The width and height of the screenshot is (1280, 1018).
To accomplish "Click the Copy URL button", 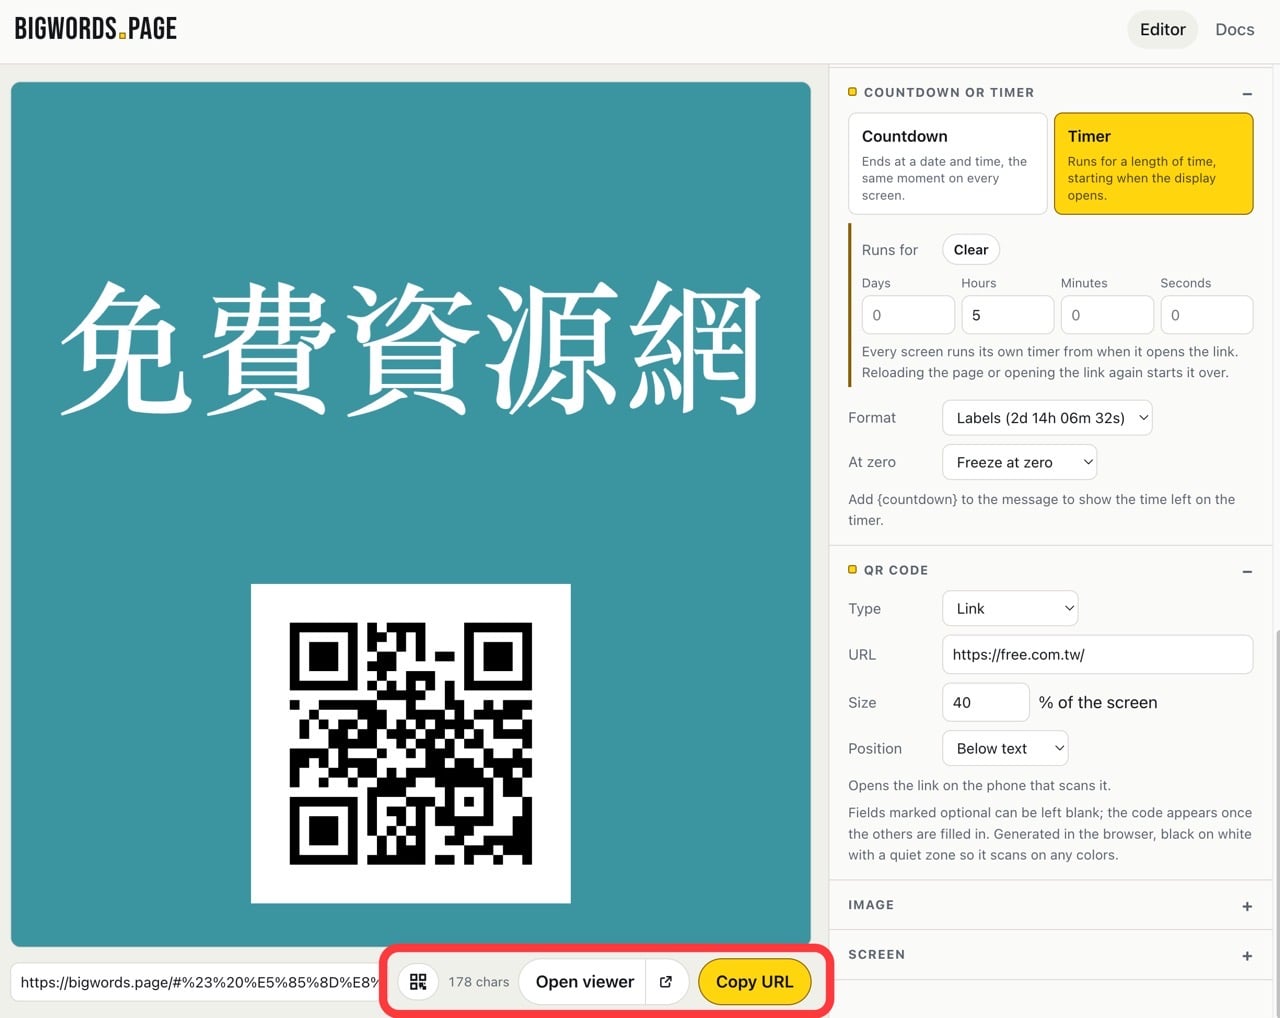I will (x=754, y=982).
